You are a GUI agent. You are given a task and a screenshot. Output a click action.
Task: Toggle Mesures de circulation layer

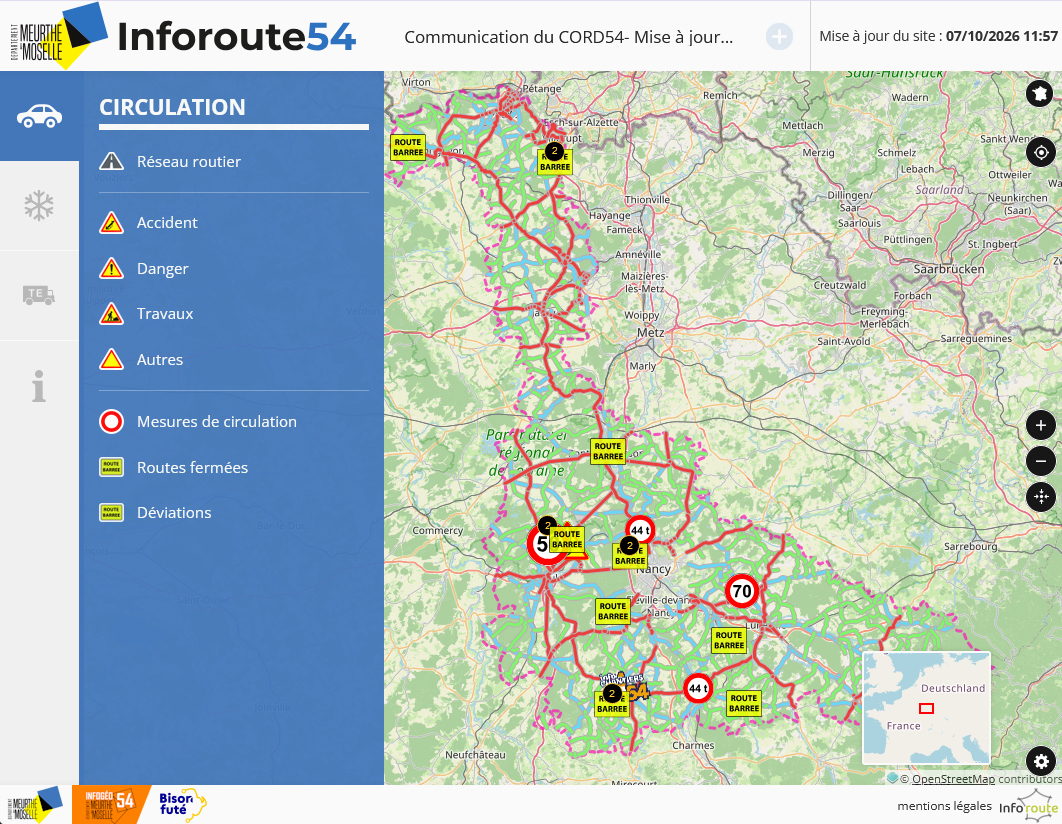[198, 421]
